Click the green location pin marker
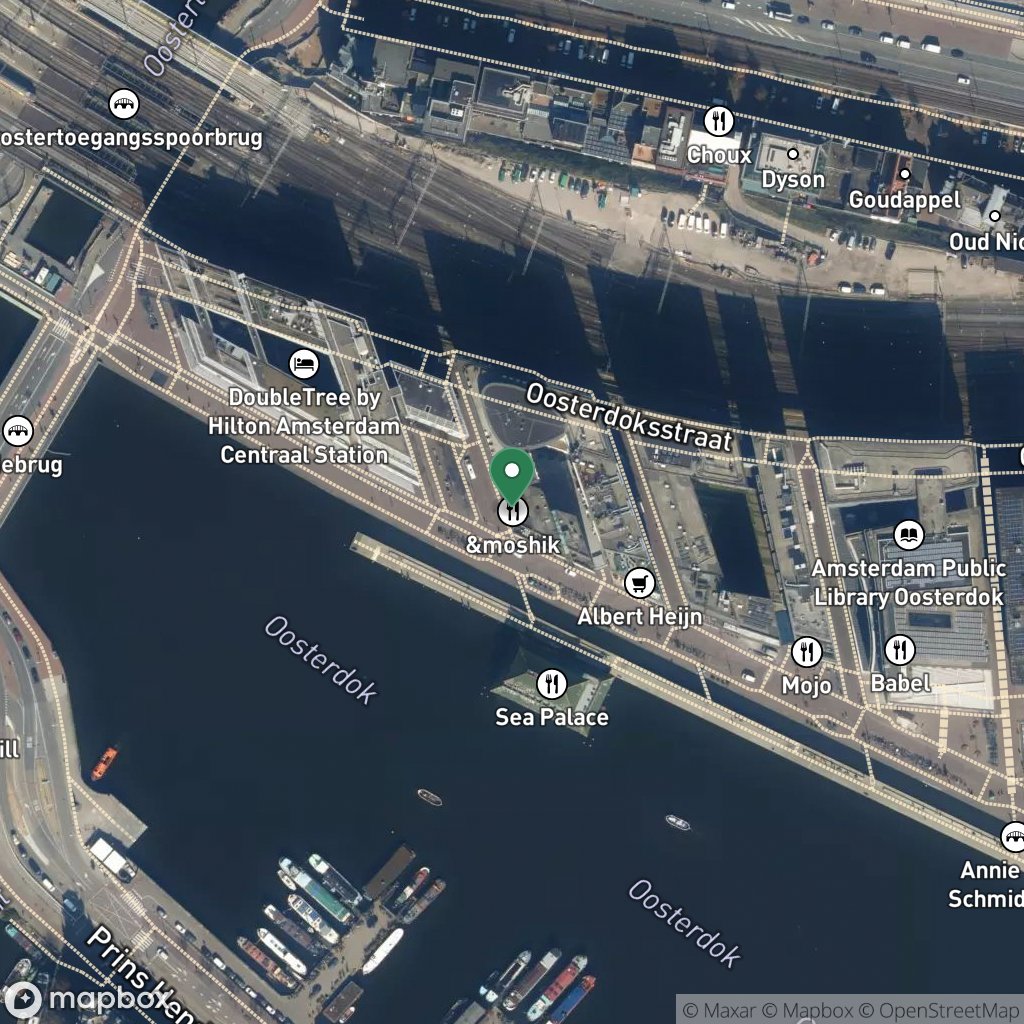1024x1024 pixels. pyautogui.click(x=513, y=476)
